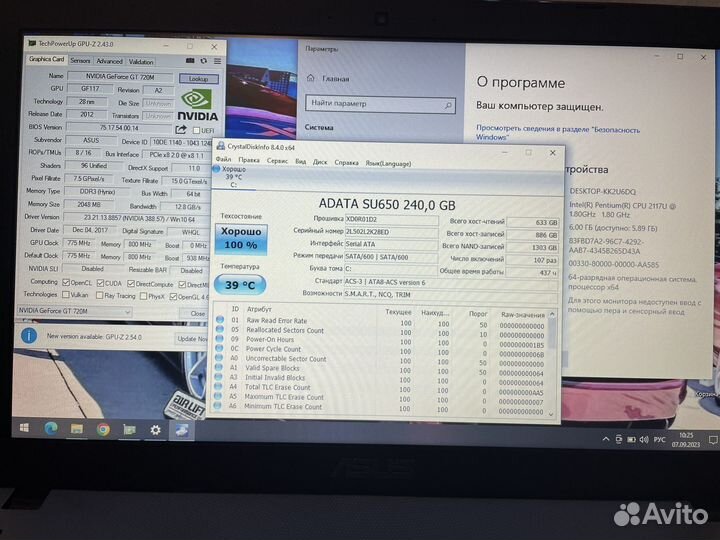
Task: Click Lookup button in GPU-Z
Action: (x=199, y=79)
